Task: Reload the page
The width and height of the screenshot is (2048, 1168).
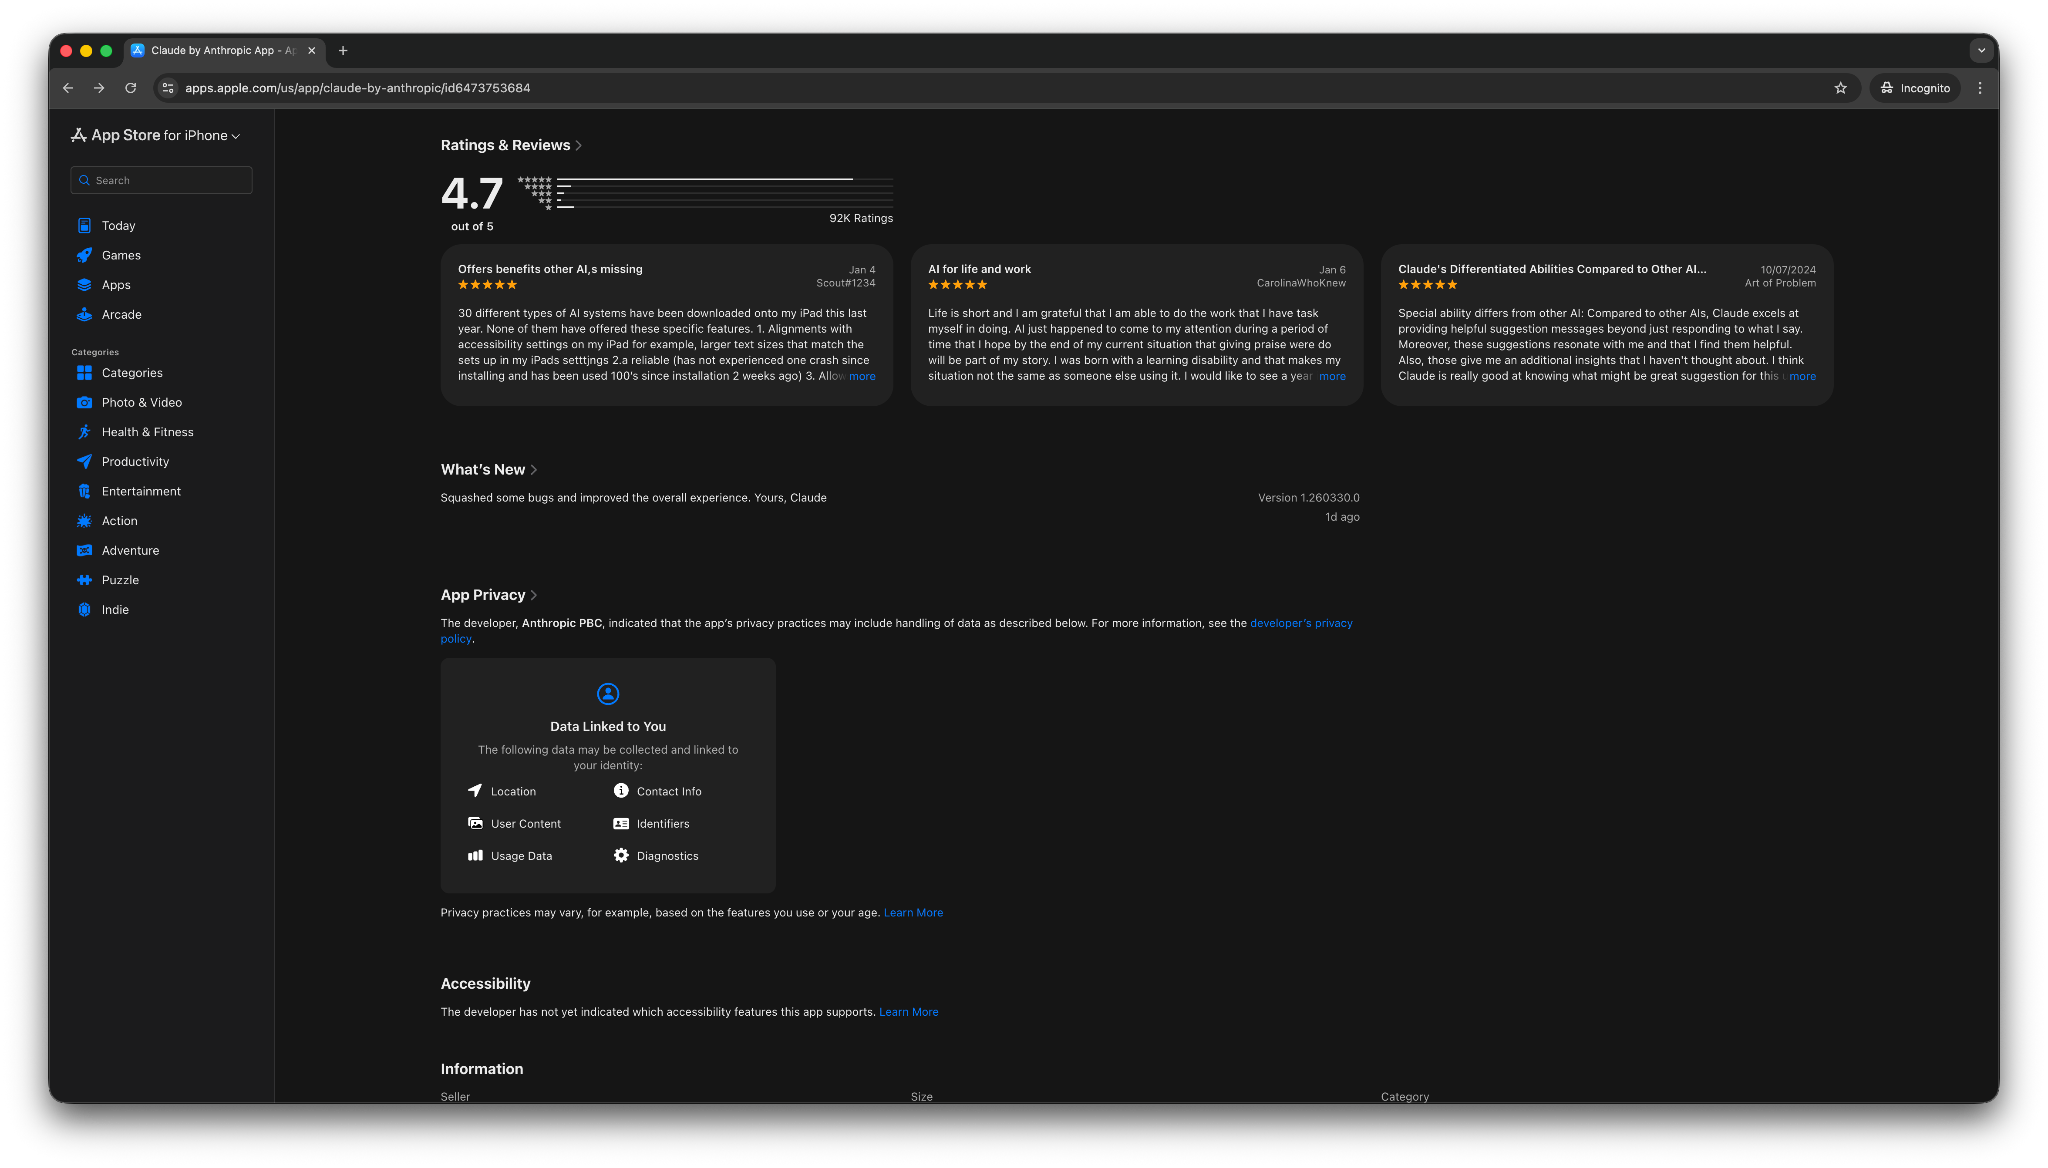Action: pyautogui.click(x=130, y=88)
